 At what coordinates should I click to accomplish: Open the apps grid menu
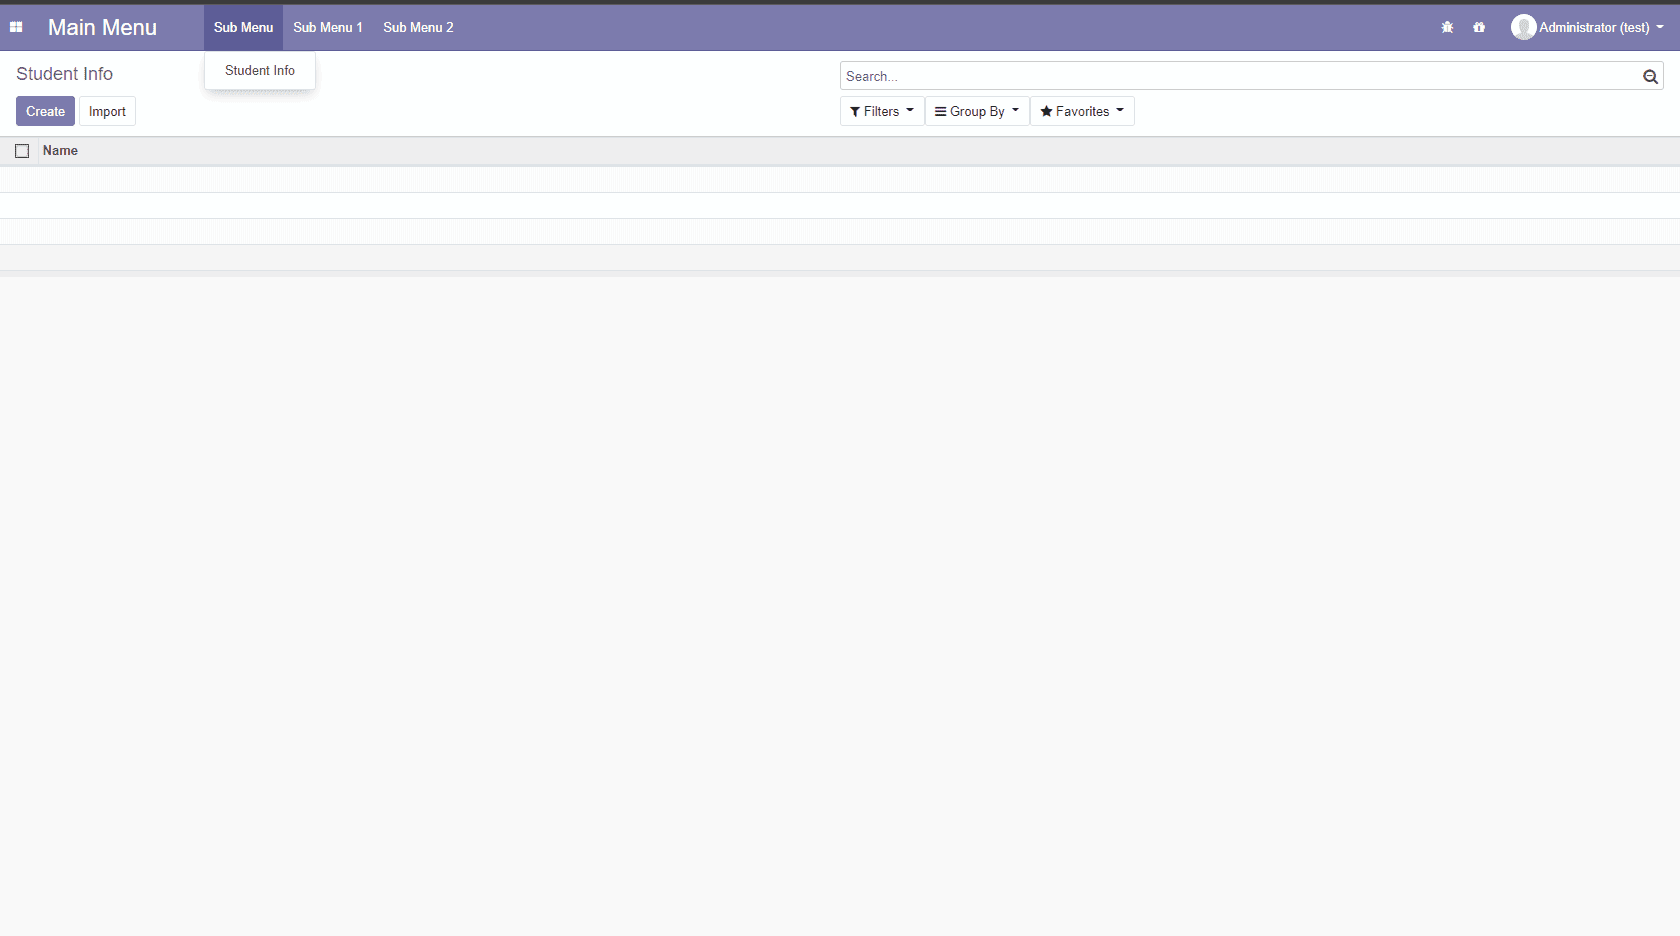[x=16, y=27]
